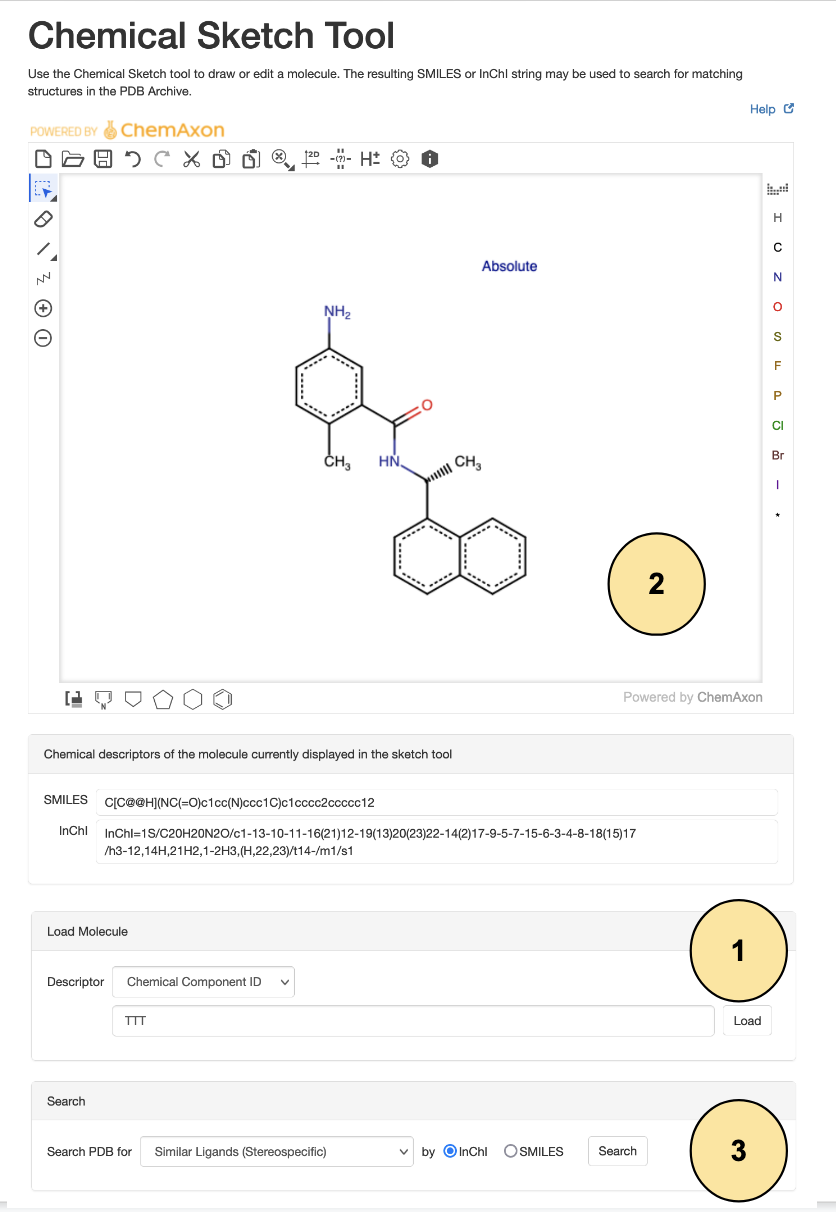Open the Descriptor type dropdown
Viewport: 836px width, 1212px height.
203,982
